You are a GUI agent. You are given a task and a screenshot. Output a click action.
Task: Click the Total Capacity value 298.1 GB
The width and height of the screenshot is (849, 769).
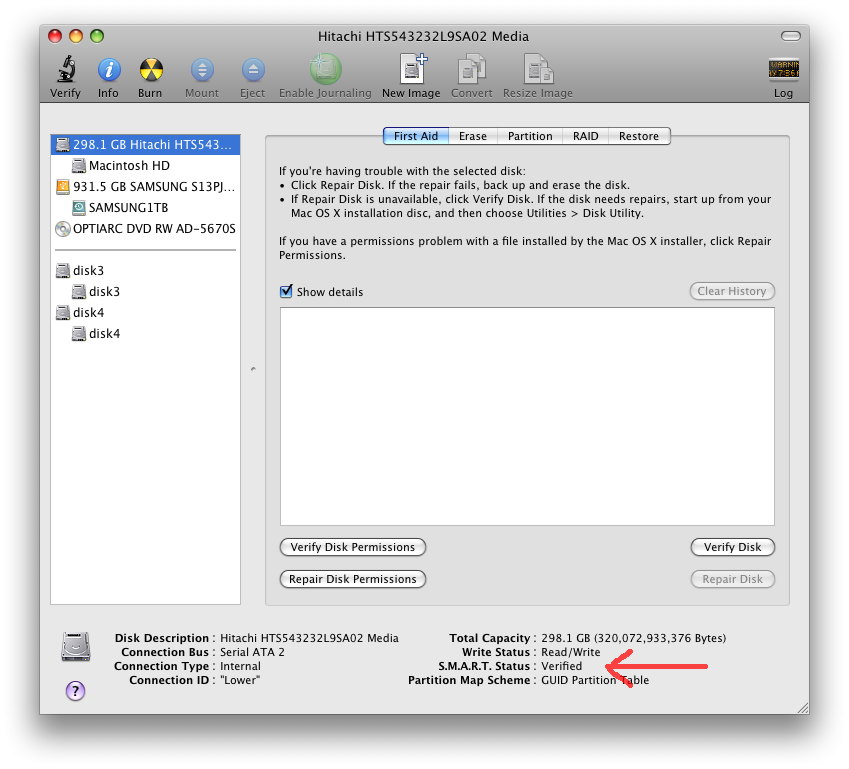click(x=634, y=638)
